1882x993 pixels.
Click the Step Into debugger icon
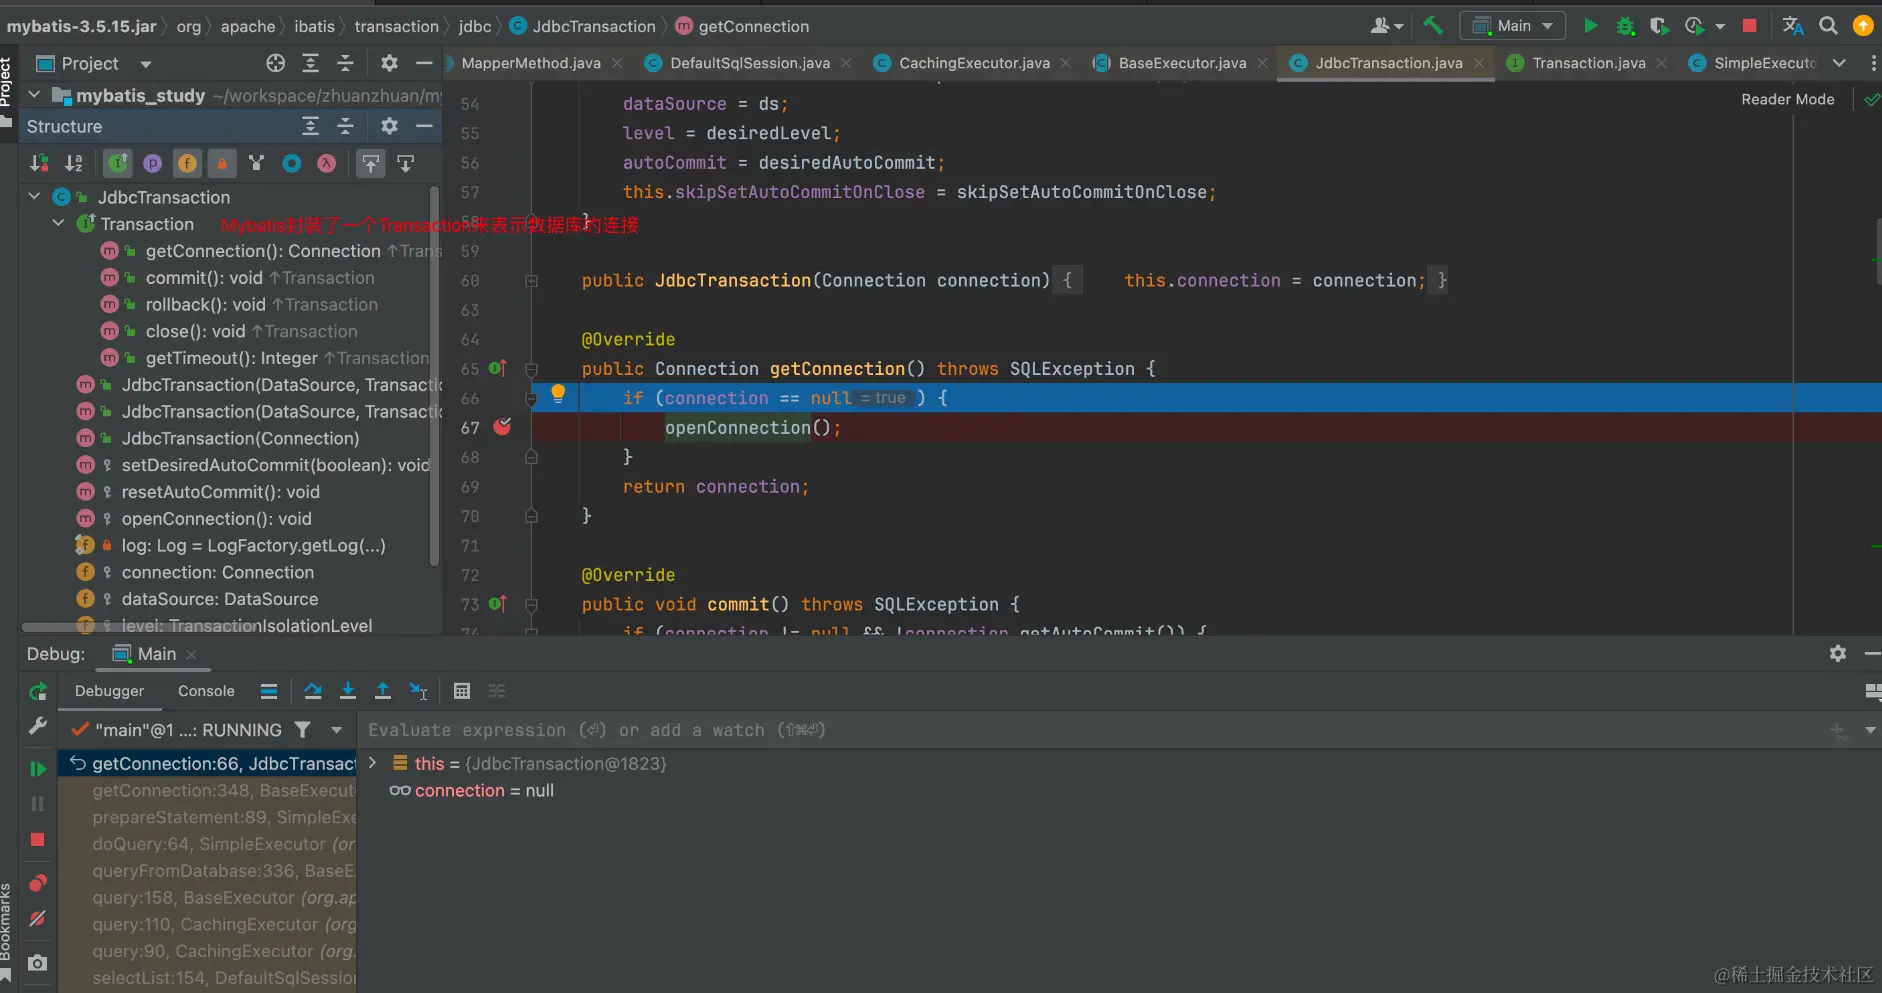point(348,691)
